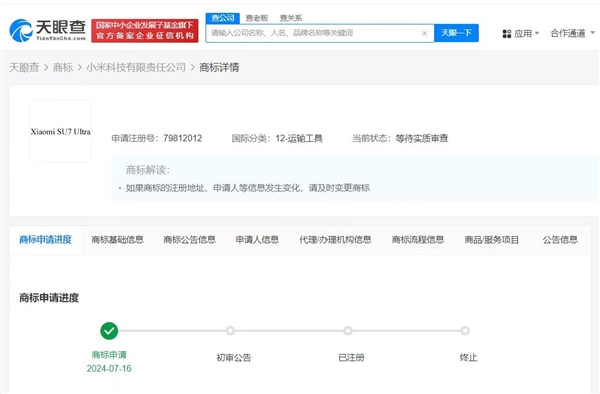The width and height of the screenshot is (600, 394).
Task: Click the 终止 progress step marker
Action: [x=465, y=331]
